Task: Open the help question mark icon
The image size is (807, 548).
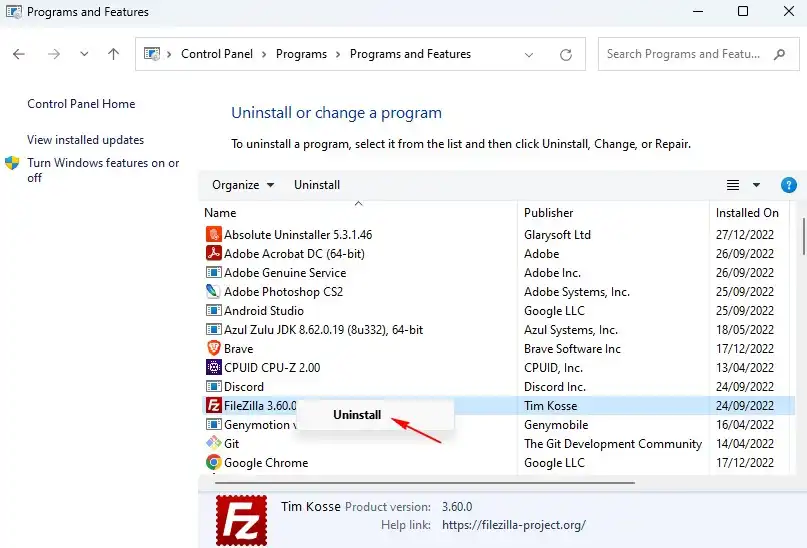Action: (x=788, y=185)
